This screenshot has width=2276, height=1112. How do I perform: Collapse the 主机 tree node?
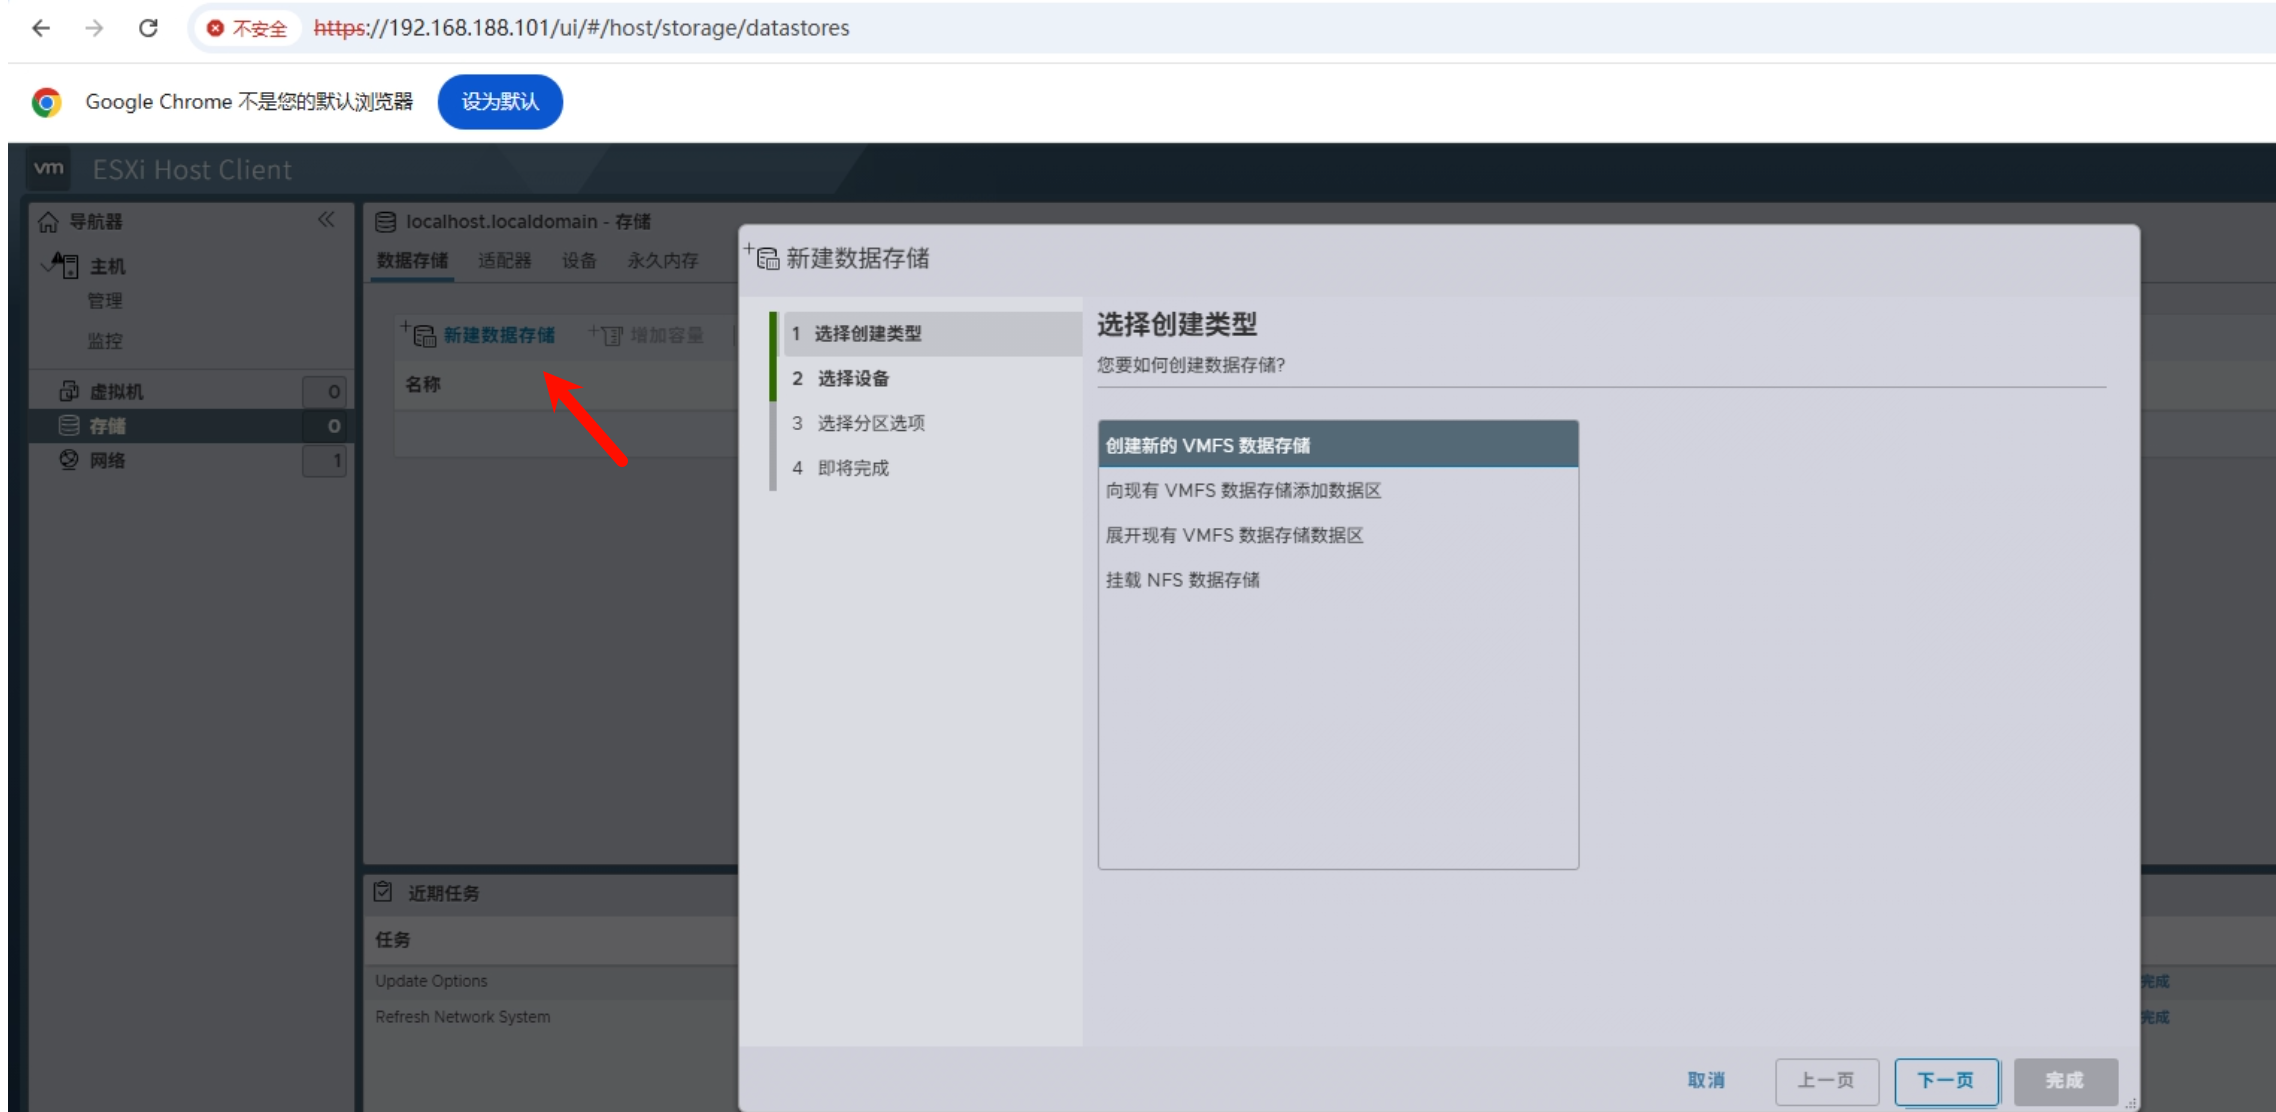[x=46, y=265]
